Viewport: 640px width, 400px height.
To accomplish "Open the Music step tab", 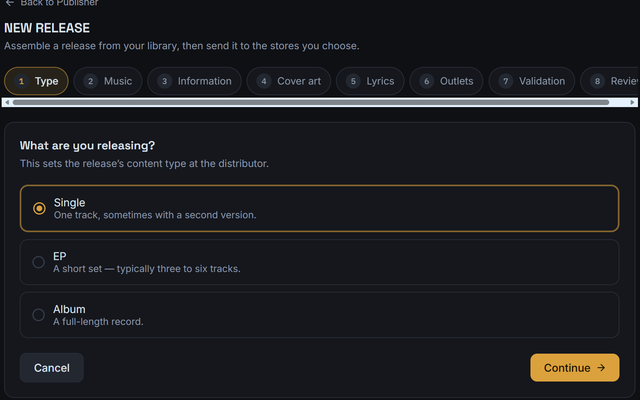I will (x=108, y=81).
